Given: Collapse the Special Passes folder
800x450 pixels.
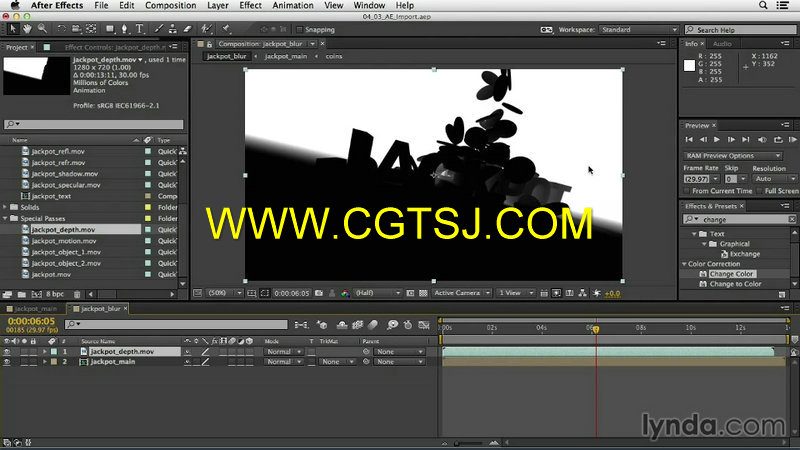Looking at the screenshot, I should [x=6, y=218].
